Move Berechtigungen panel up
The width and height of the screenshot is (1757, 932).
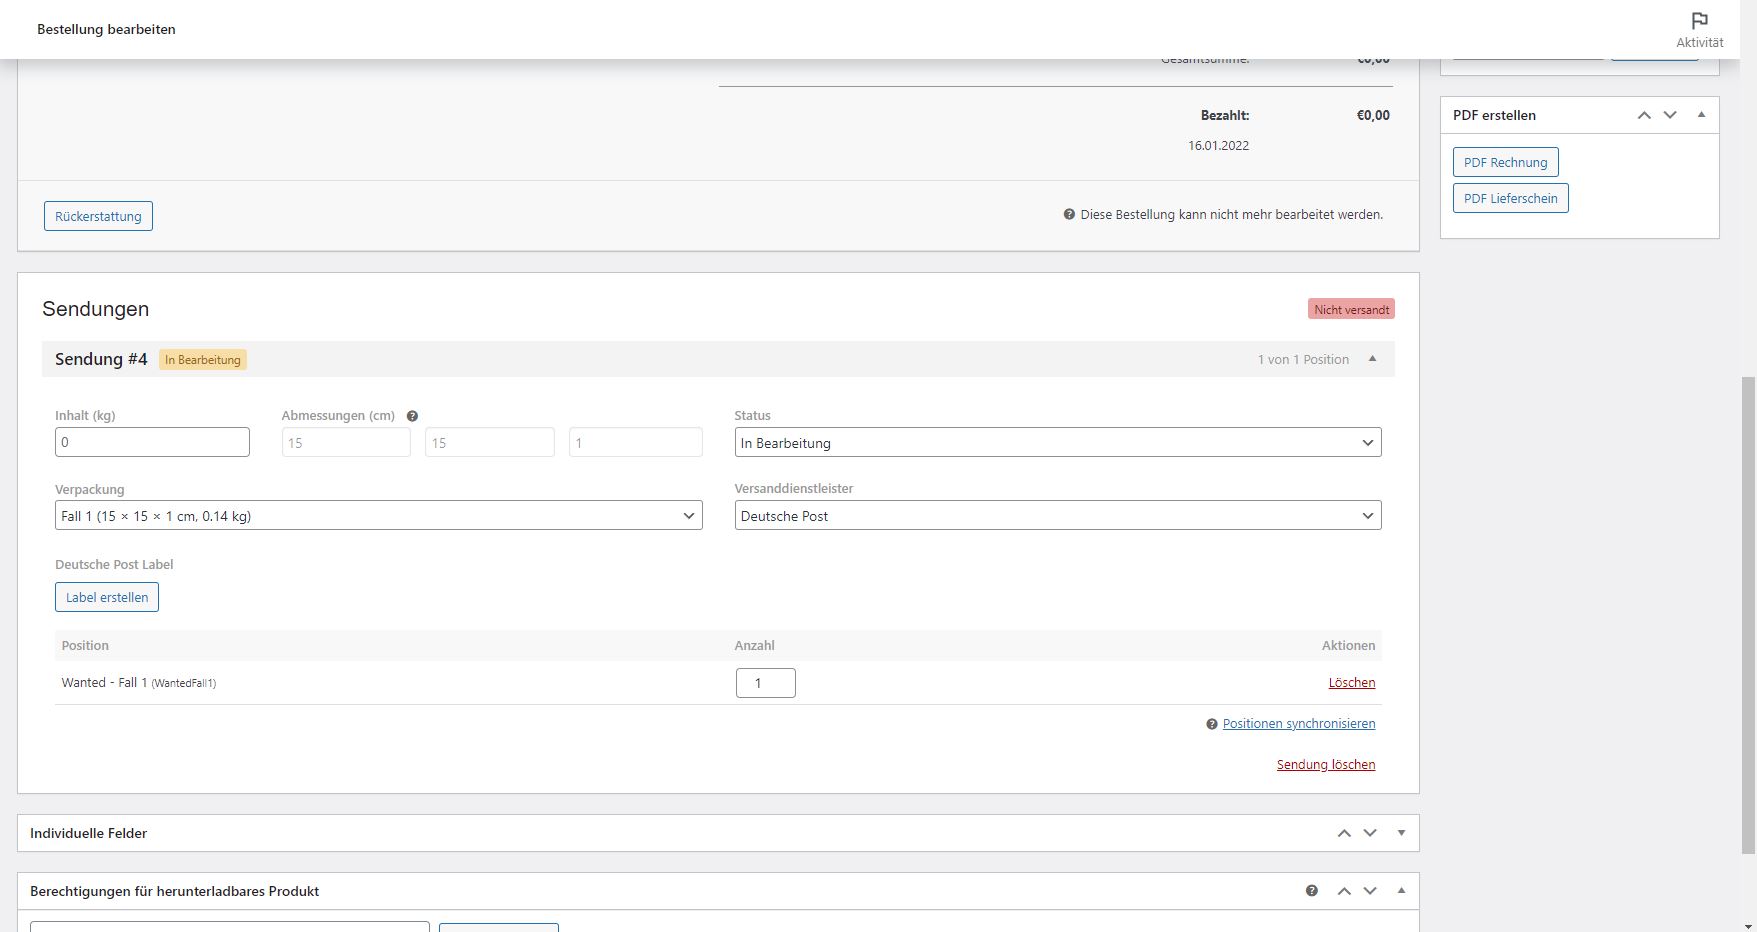point(1344,891)
